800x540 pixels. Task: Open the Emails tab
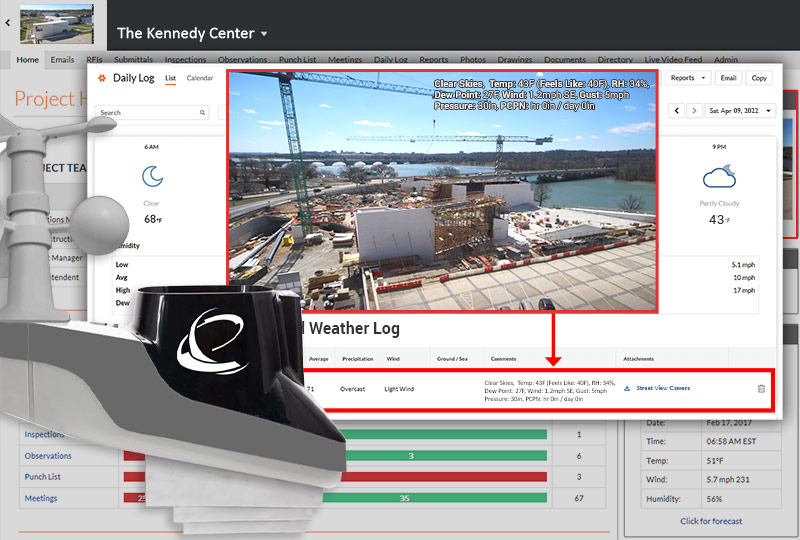click(62, 60)
